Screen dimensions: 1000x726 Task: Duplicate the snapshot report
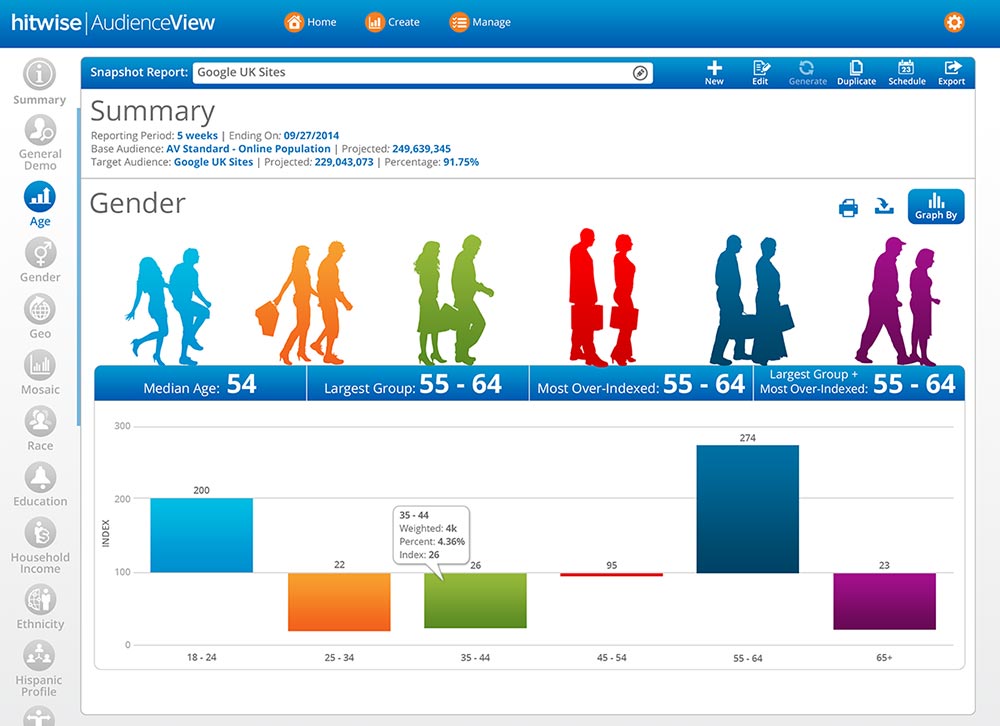click(857, 73)
